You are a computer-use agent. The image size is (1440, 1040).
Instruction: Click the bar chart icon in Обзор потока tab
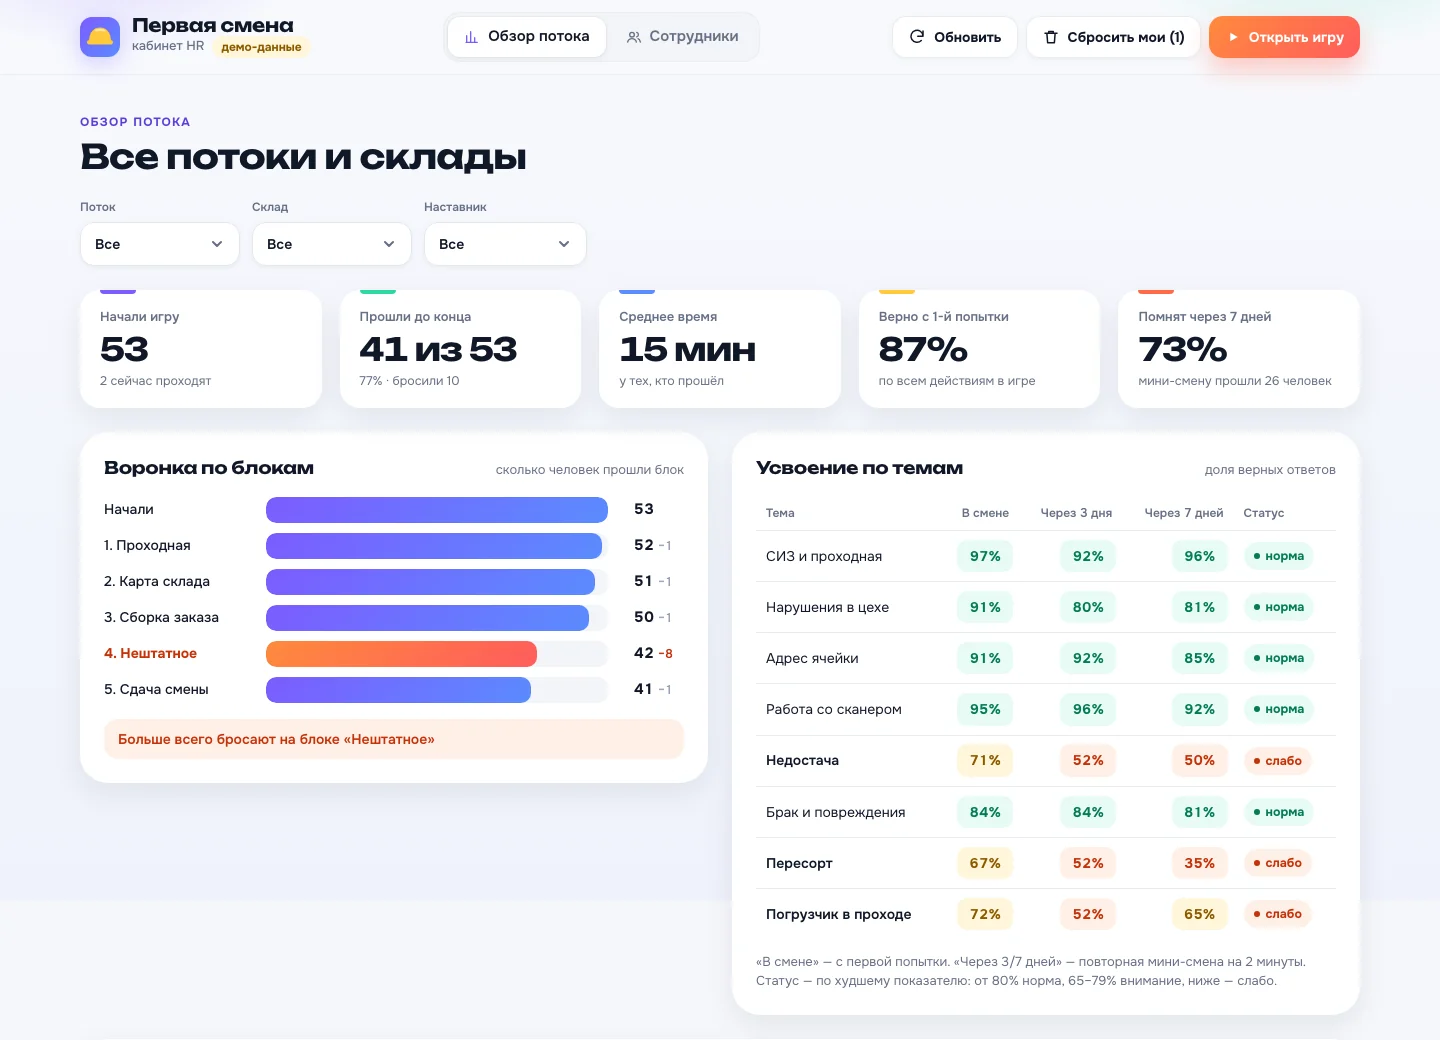click(471, 37)
